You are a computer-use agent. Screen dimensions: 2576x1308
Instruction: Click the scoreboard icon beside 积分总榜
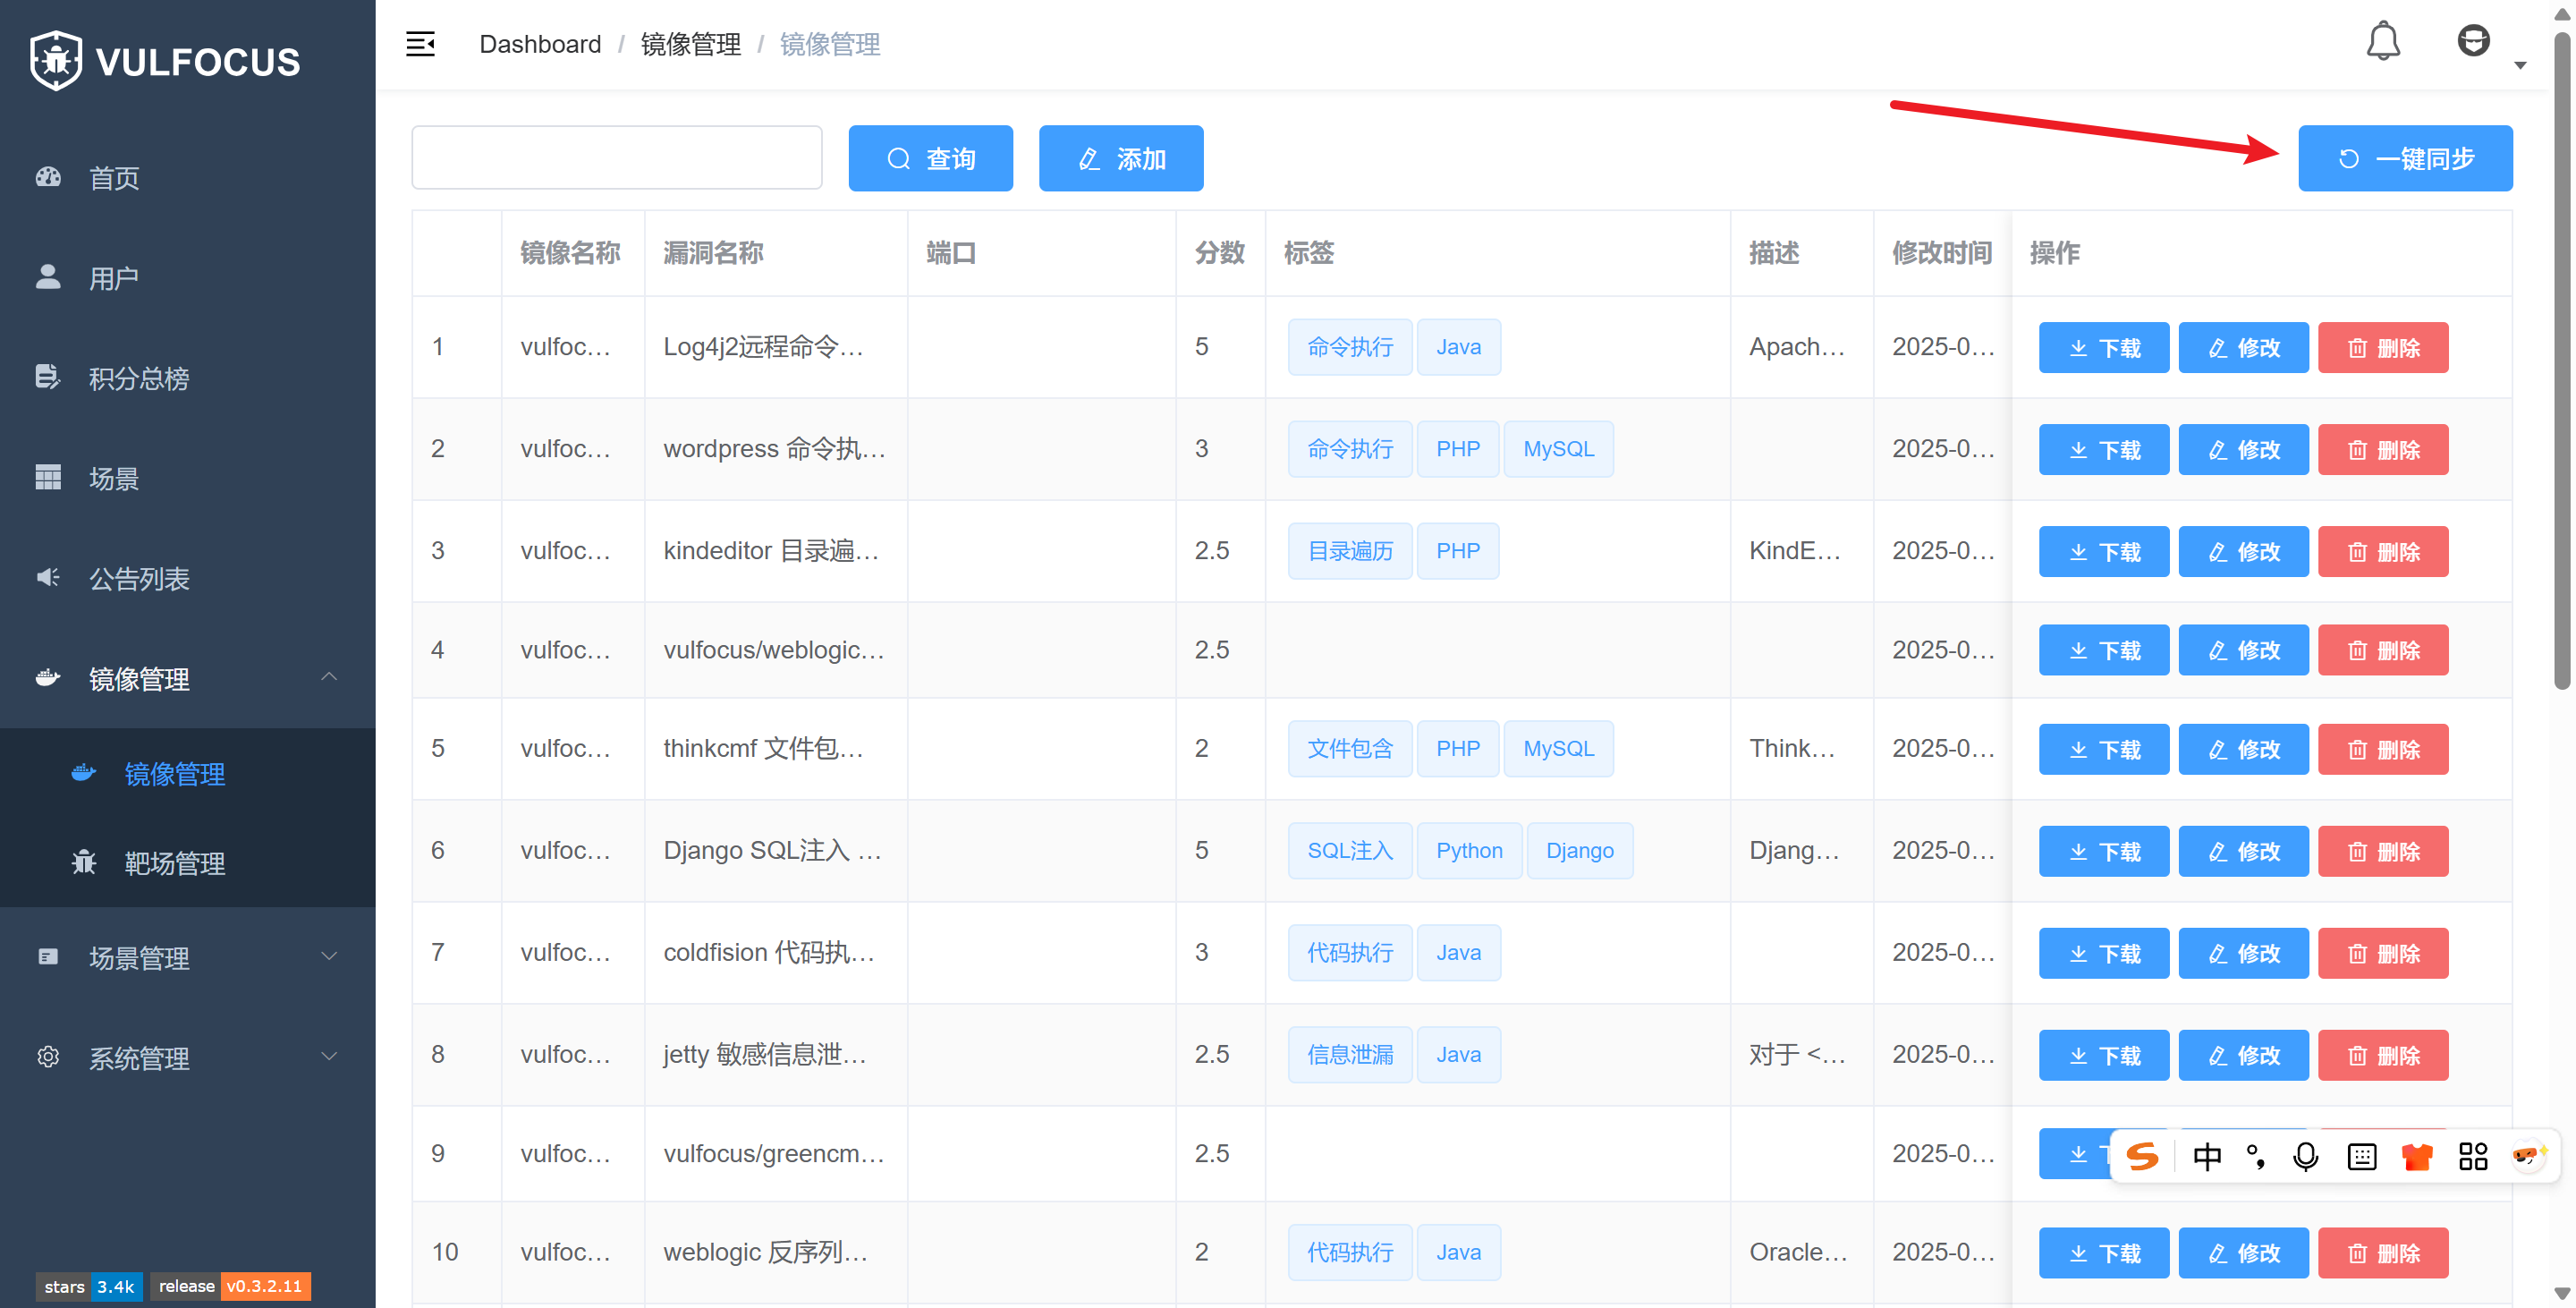point(47,377)
